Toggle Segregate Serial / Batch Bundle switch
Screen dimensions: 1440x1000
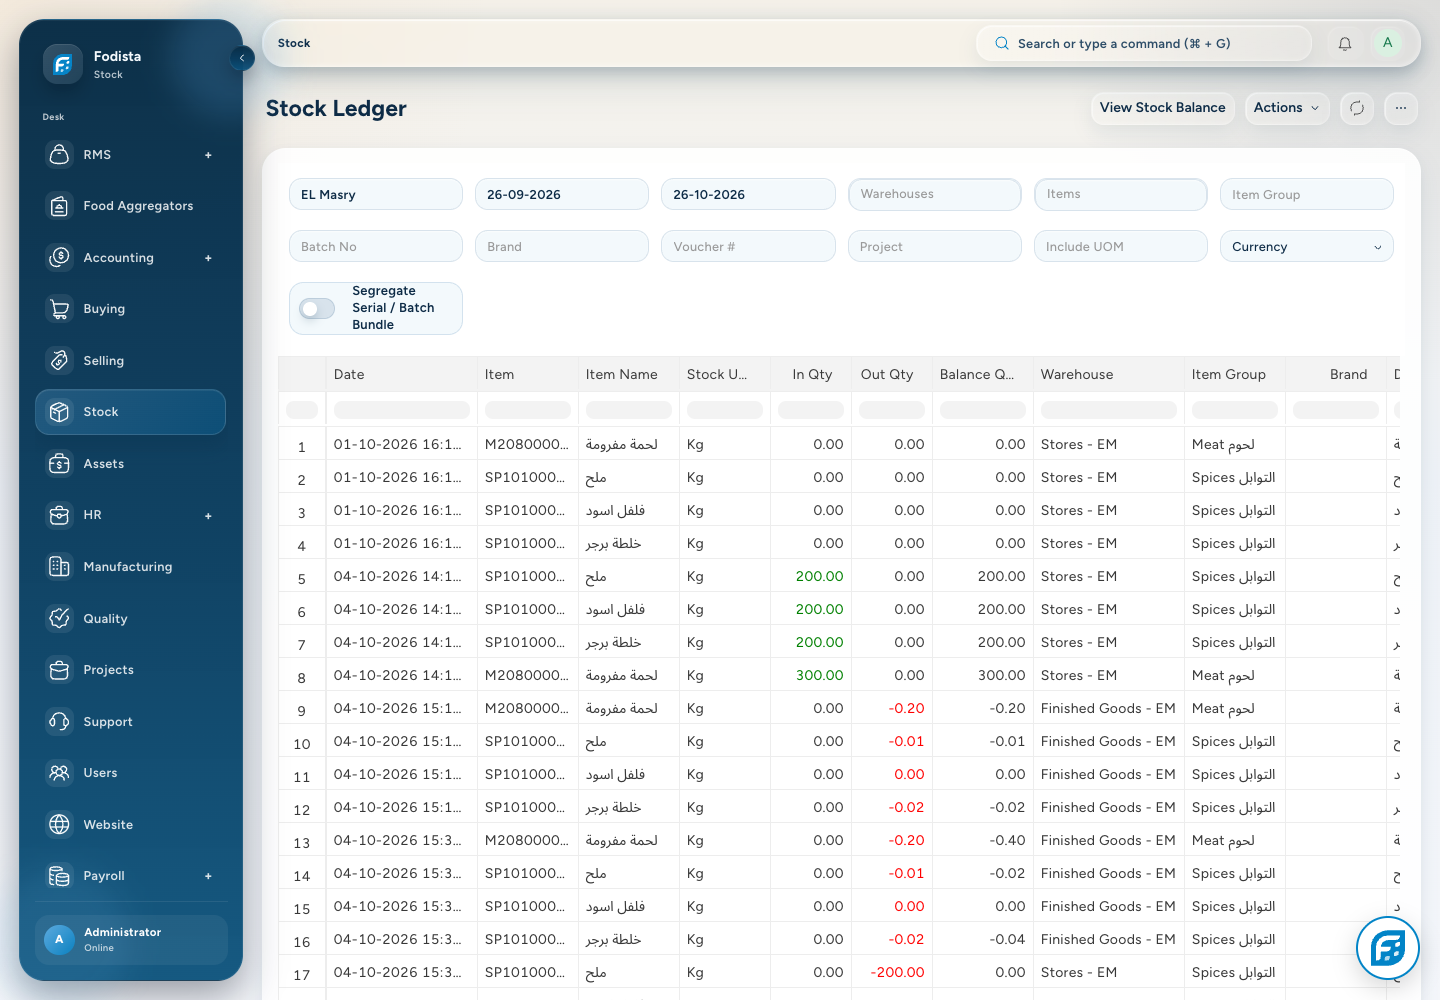click(317, 309)
